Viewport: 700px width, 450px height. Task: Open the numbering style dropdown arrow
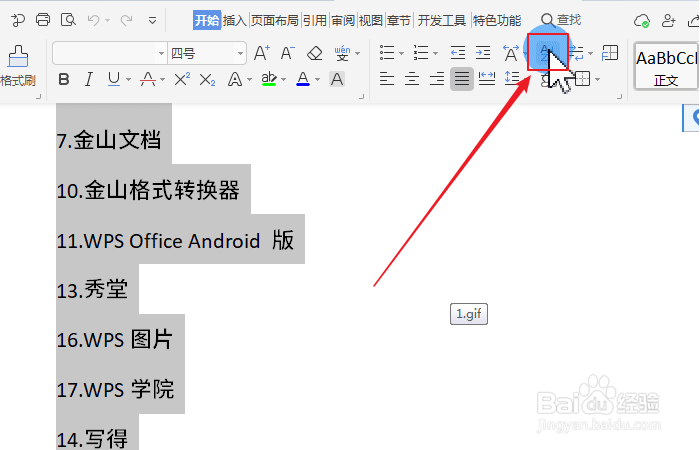[x=435, y=54]
